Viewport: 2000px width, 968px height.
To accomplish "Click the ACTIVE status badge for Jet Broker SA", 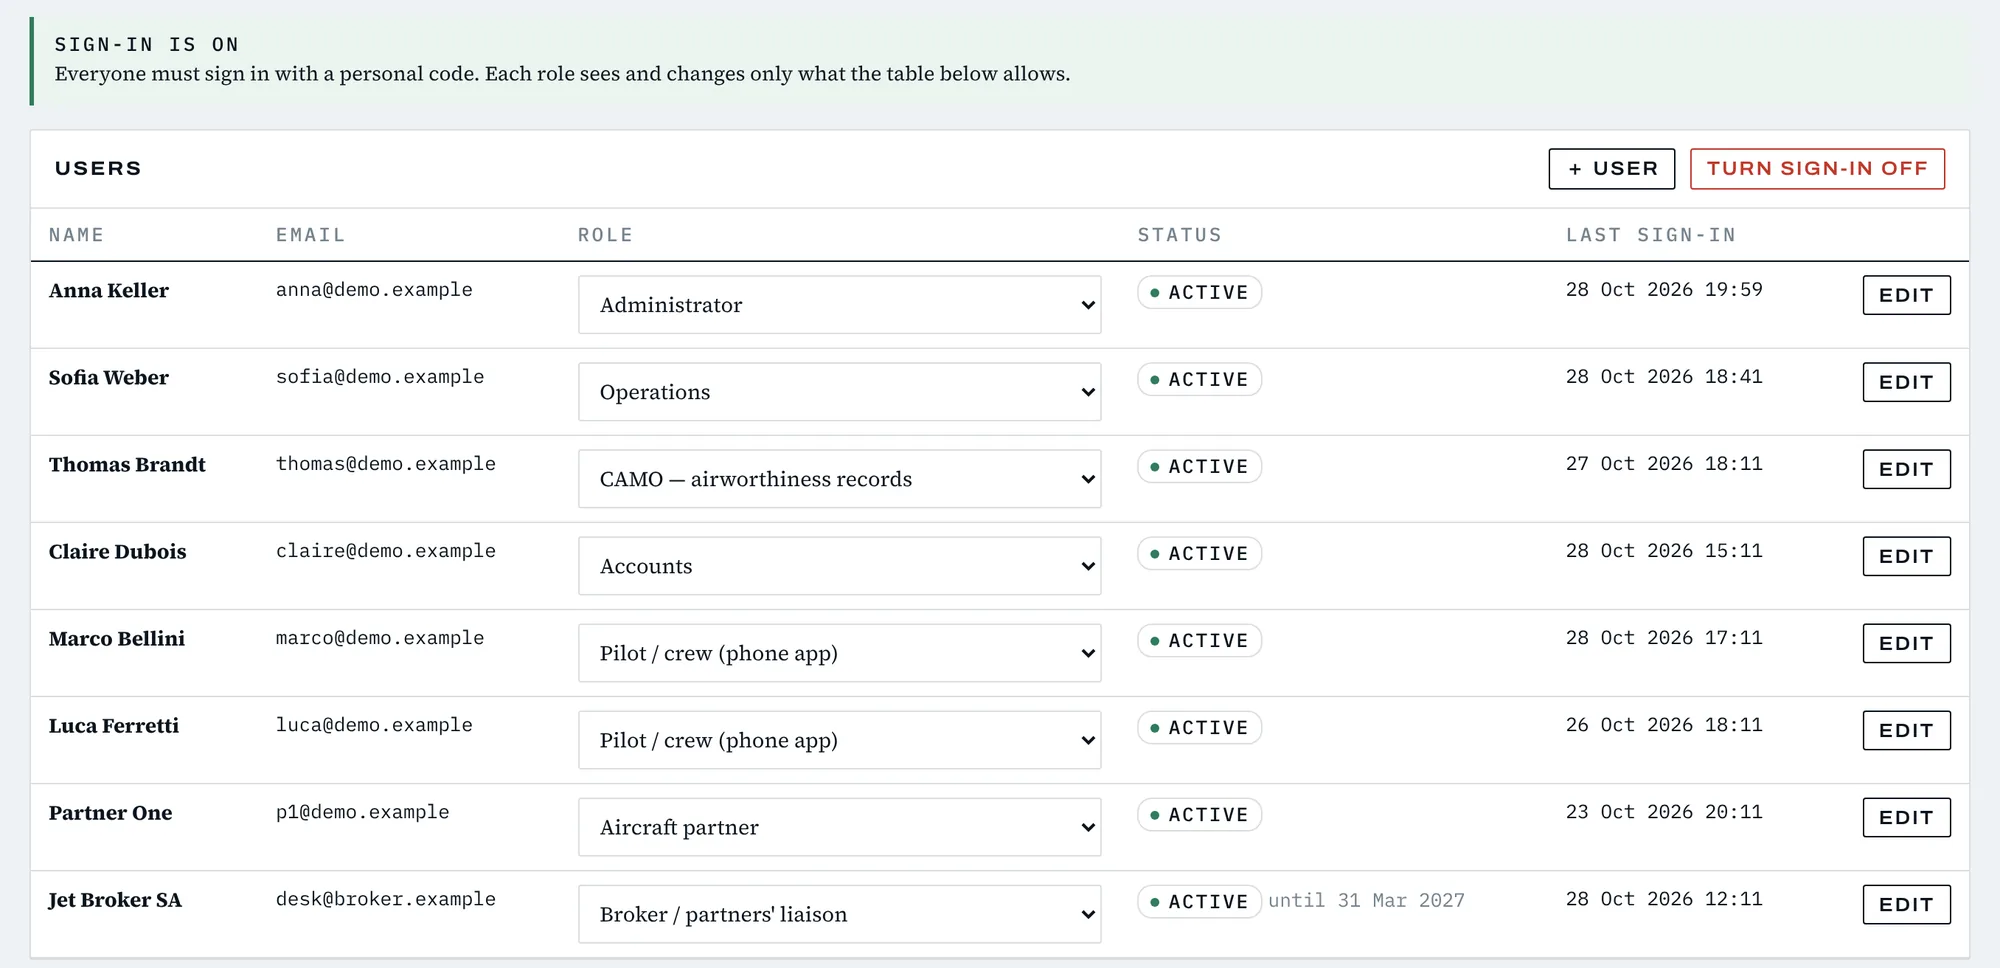I will (1199, 902).
